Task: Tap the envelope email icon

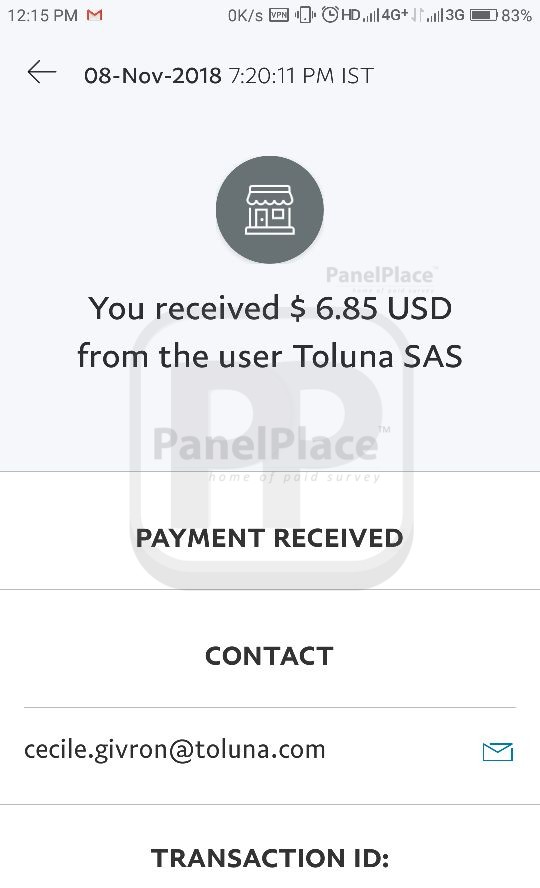Action: pyautogui.click(x=498, y=752)
